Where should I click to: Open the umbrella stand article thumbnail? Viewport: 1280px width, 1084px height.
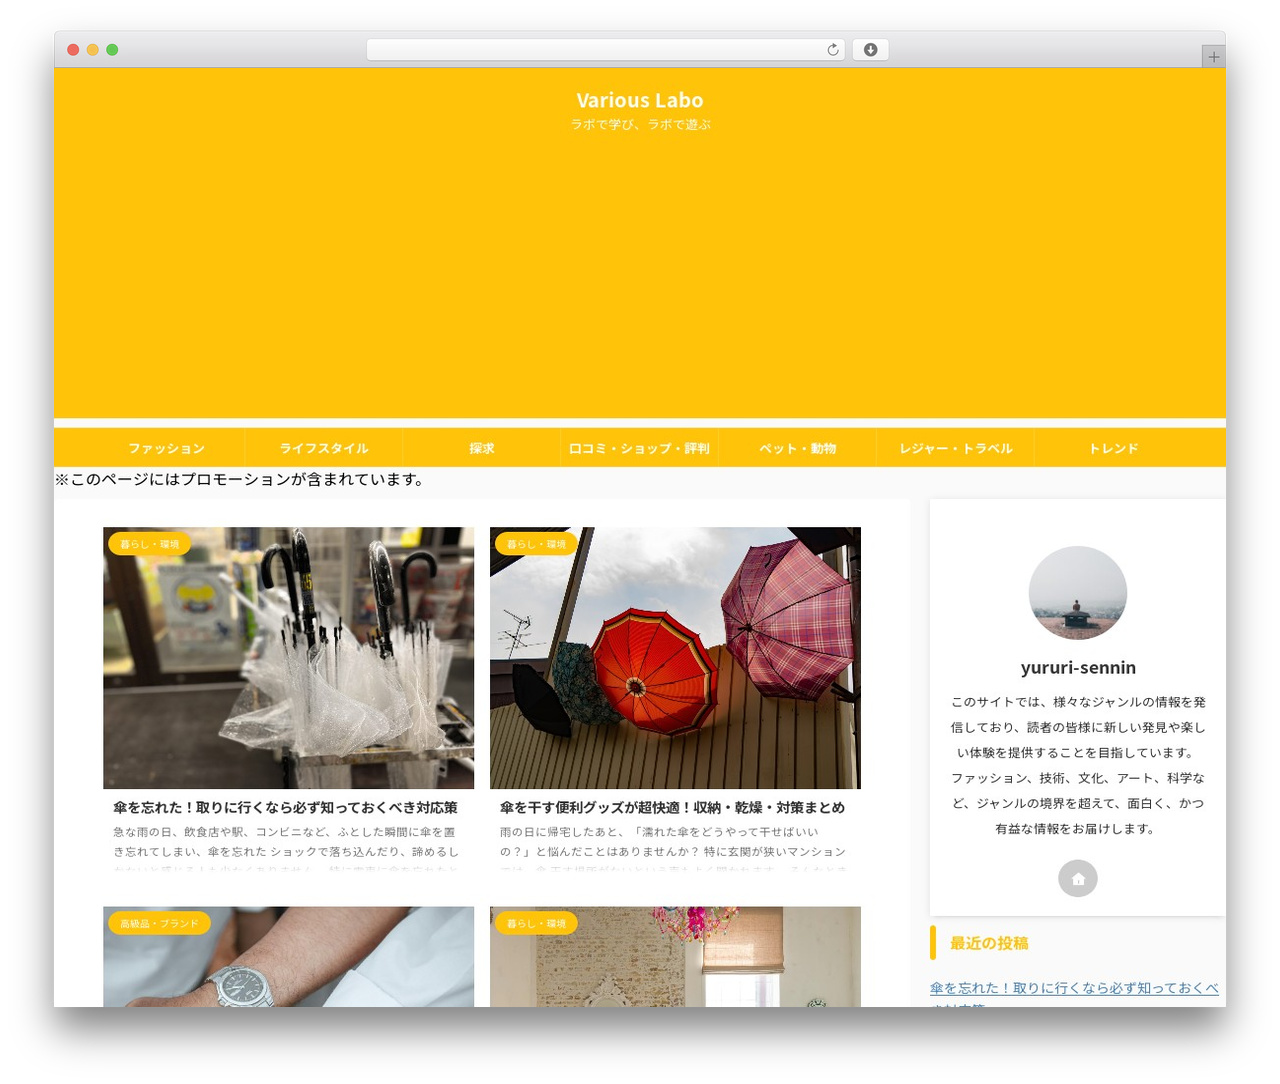coord(288,658)
